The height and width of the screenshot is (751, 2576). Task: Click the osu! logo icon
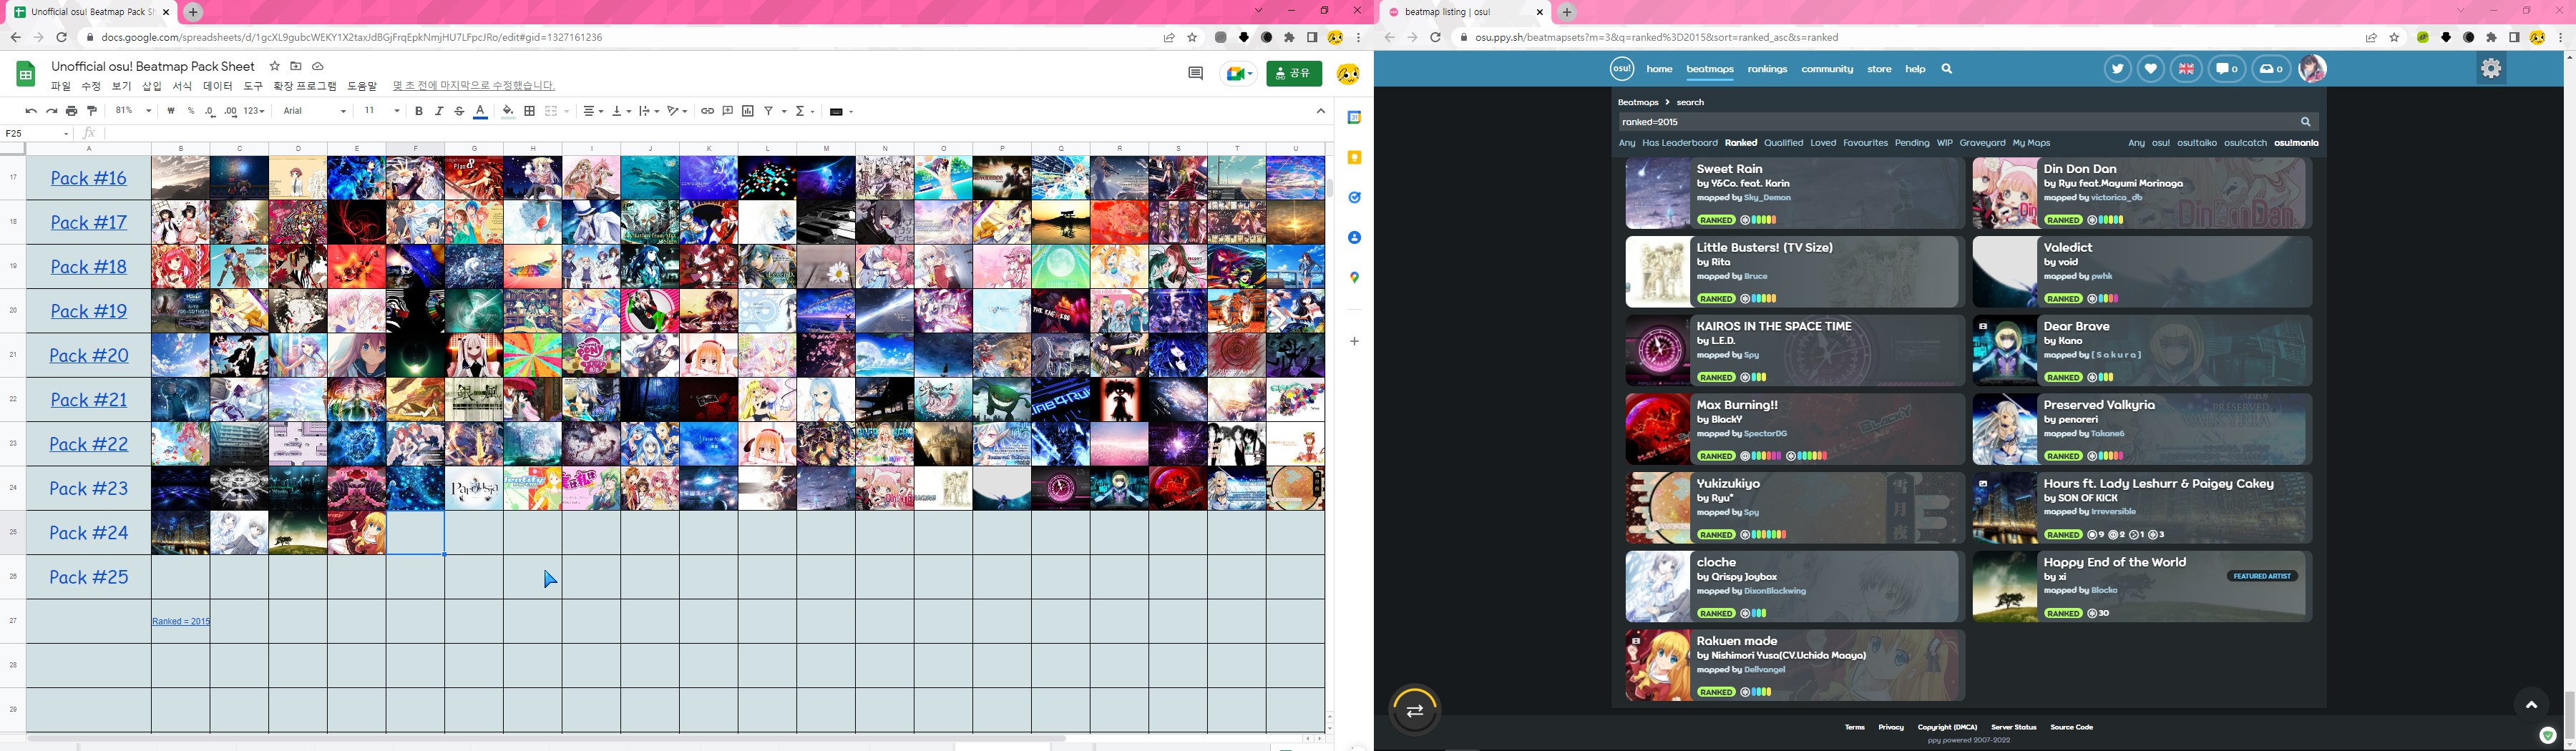click(1621, 69)
